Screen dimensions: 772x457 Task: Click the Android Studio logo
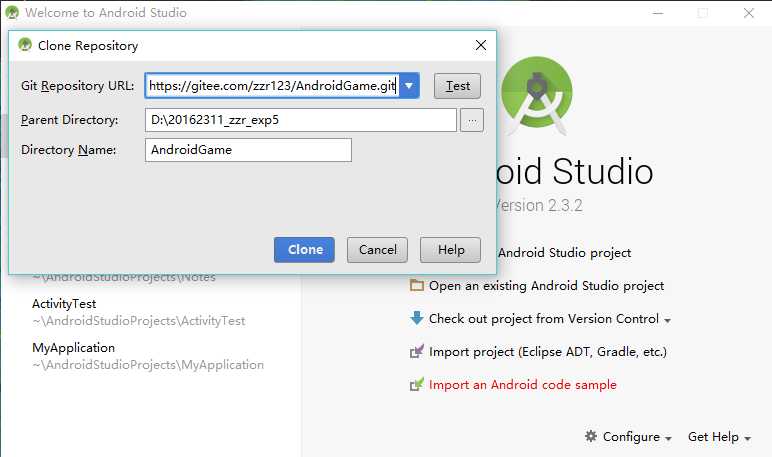(x=537, y=96)
